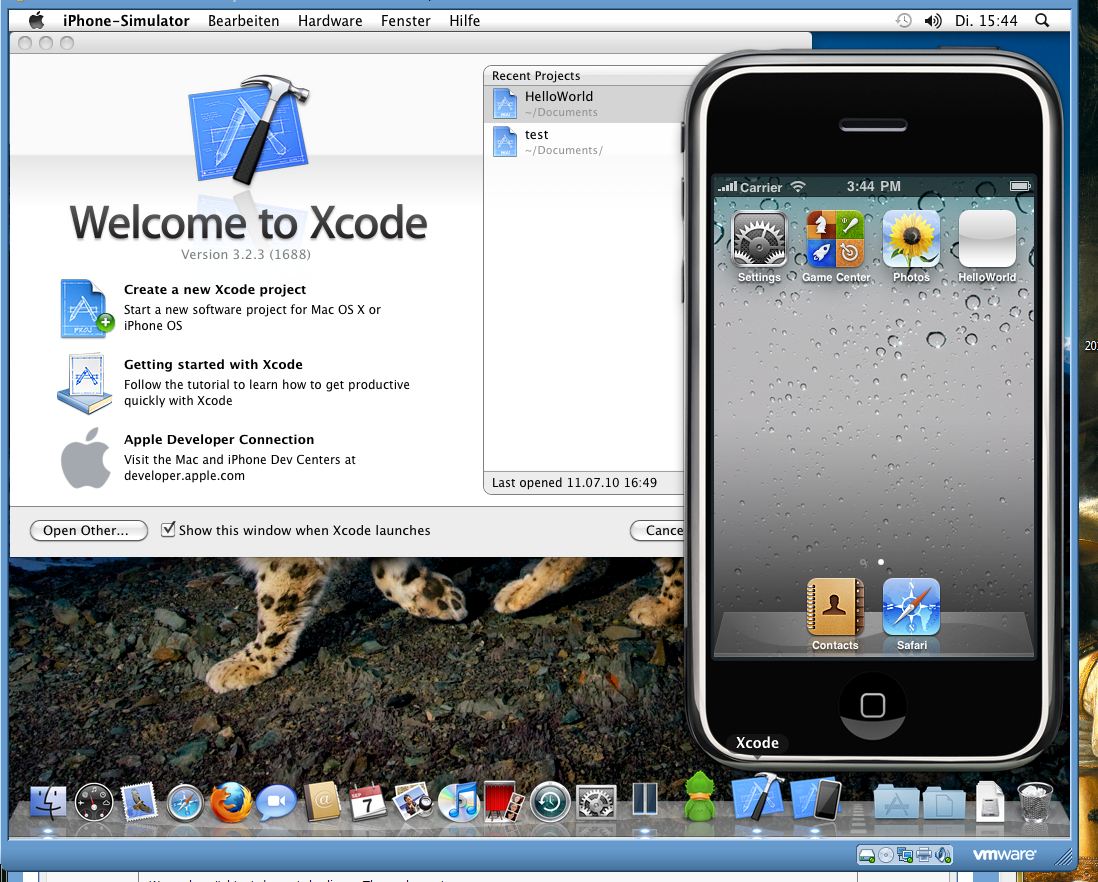Open Dashboard gauge icon in Dock
Image resolution: width=1098 pixels, height=882 pixels.
[94, 802]
